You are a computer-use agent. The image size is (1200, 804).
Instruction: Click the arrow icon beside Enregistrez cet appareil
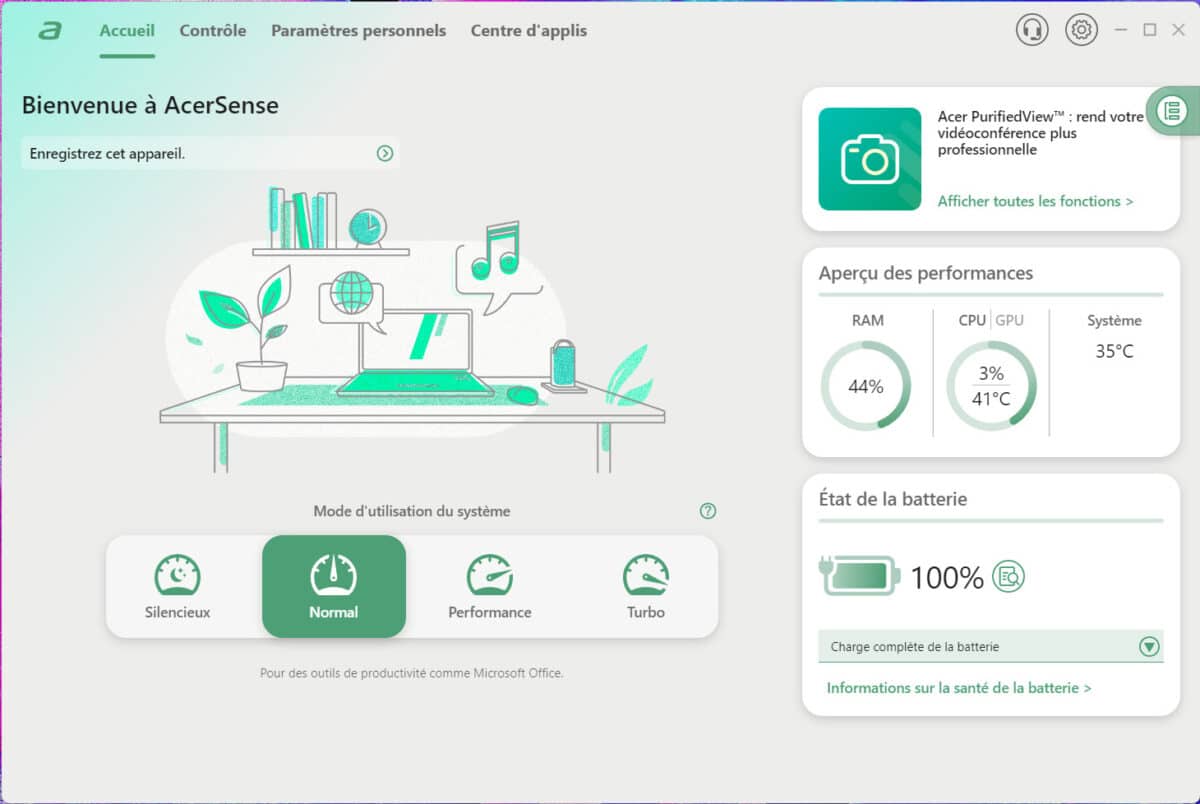pyautogui.click(x=385, y=153)
